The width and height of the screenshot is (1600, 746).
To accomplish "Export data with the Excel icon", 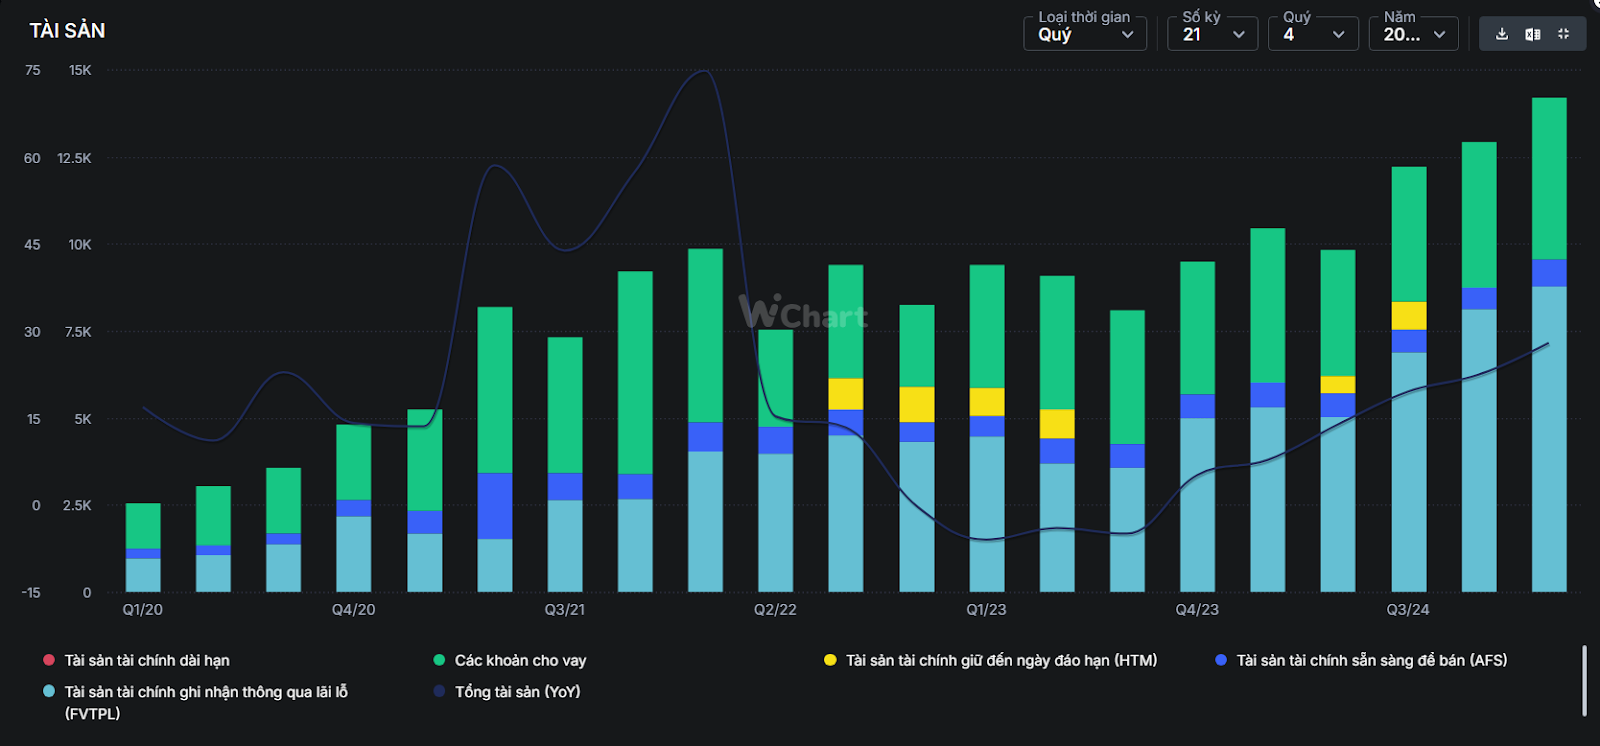I will click(1532, 34).
